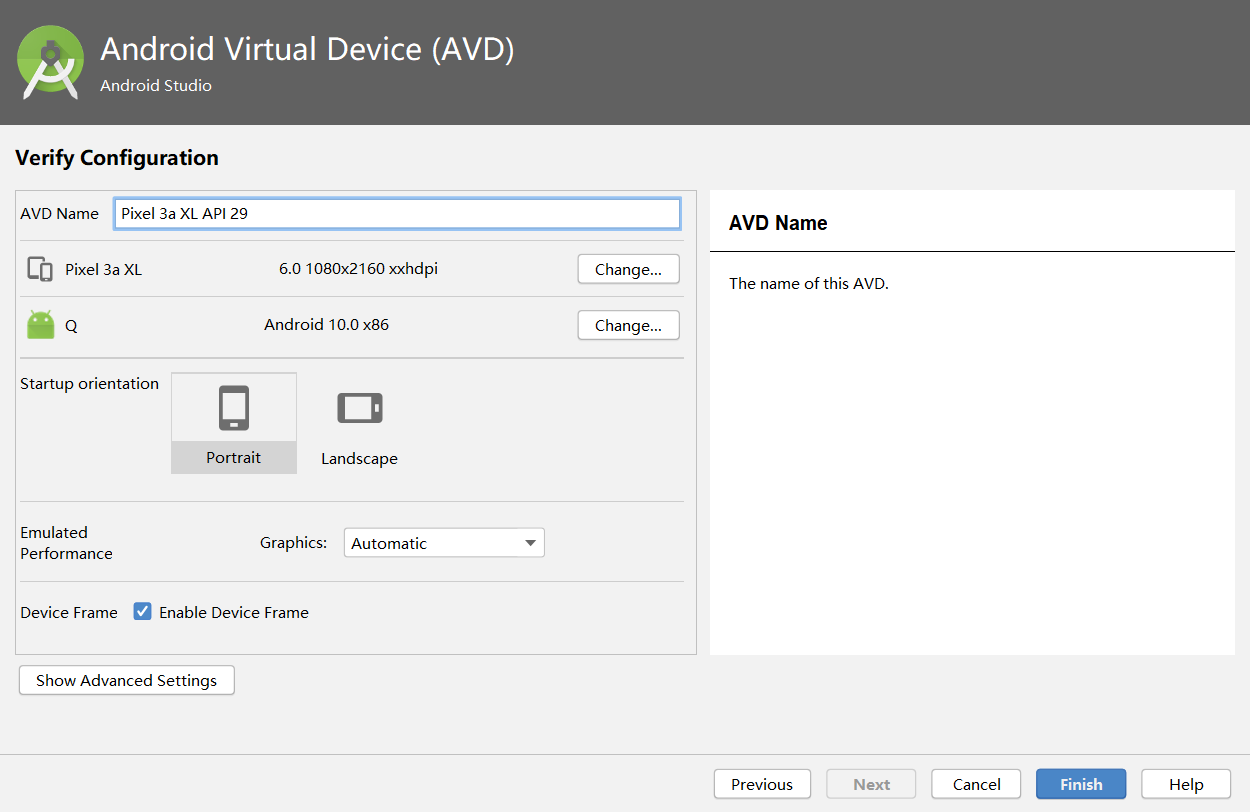Click the portrait phone glyph above Portrait label
The image size is (1250, 812).
pyautogui.click(x=233, y=408)
